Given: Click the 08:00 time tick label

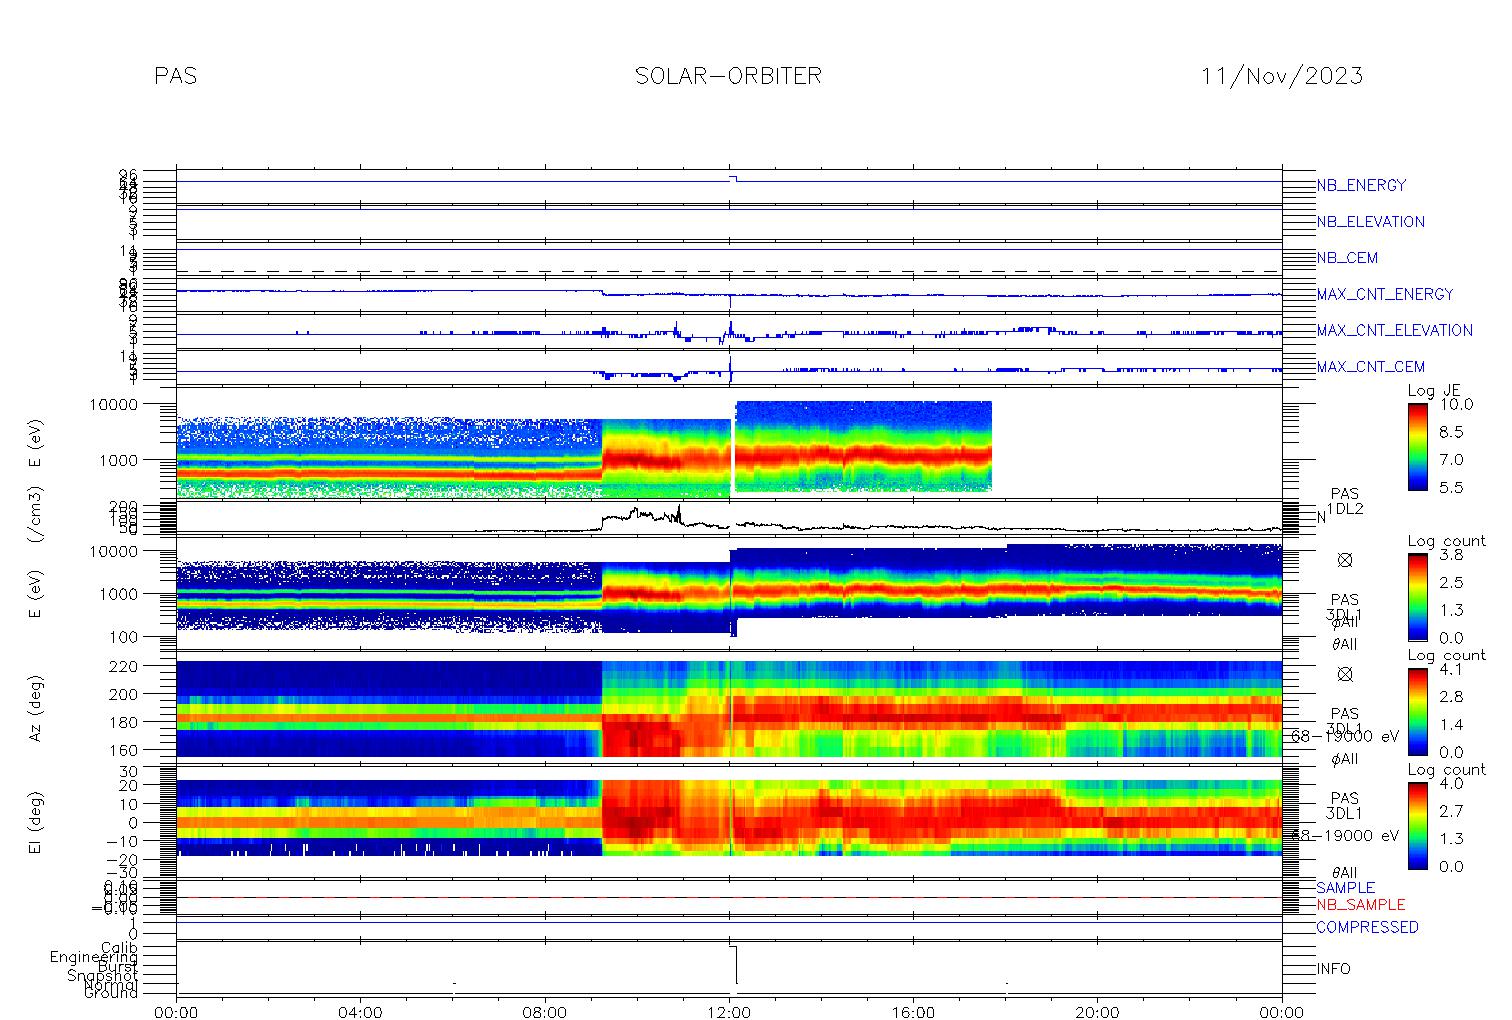Looking at the screenshot, I should click(545, 1012).
